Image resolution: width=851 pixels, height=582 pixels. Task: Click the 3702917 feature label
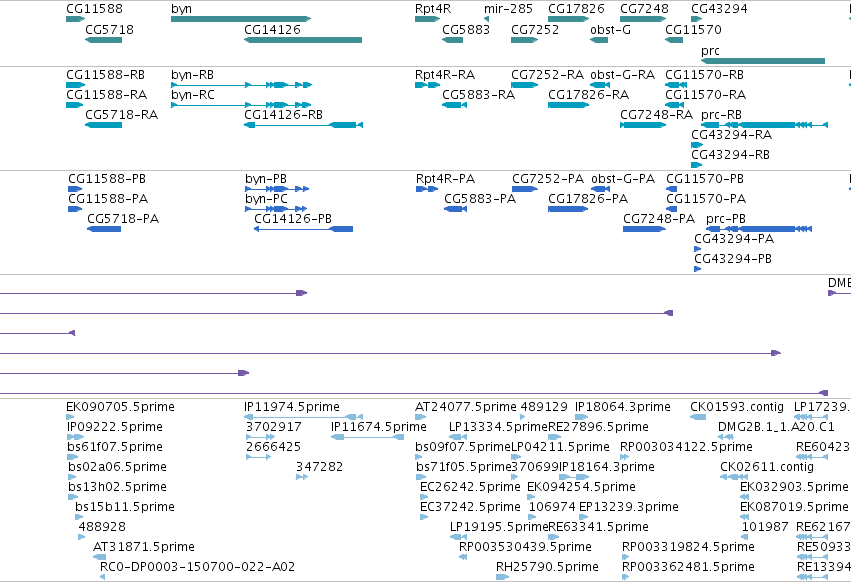pos(274,427)
